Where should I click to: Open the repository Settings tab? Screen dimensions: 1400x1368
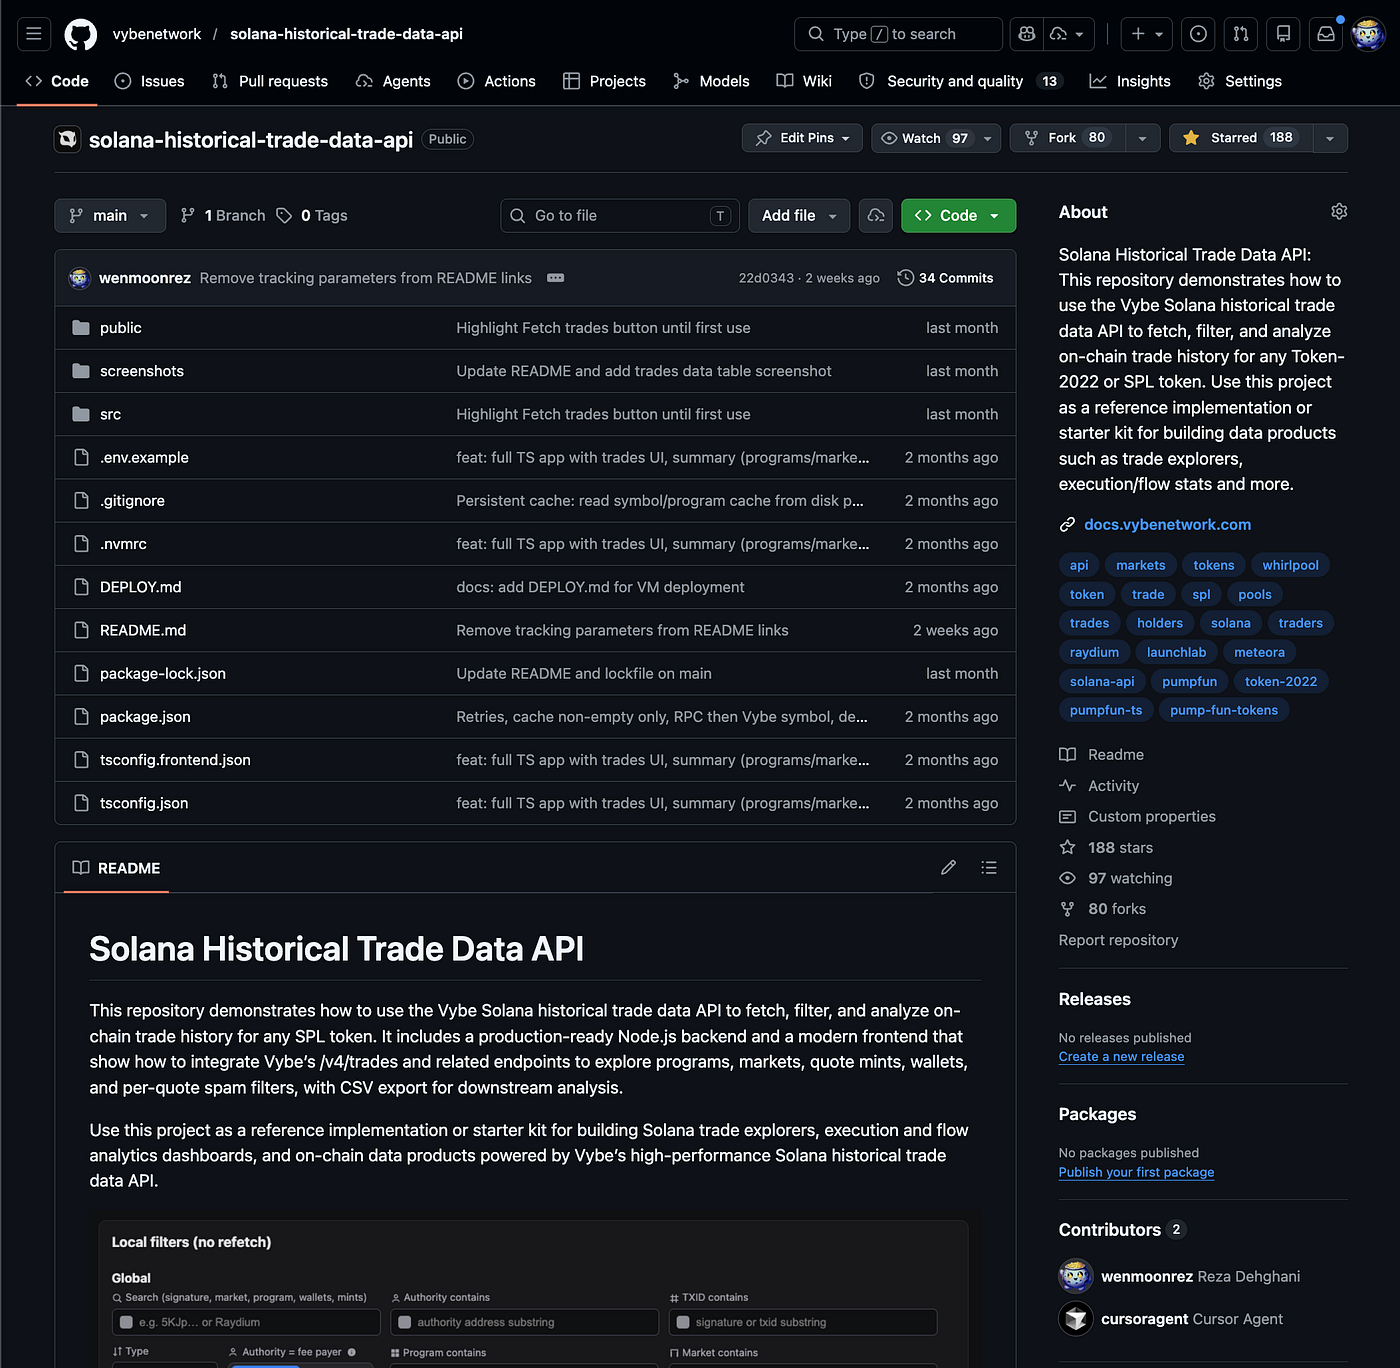pyautogui.click(x=1240, y=81)
